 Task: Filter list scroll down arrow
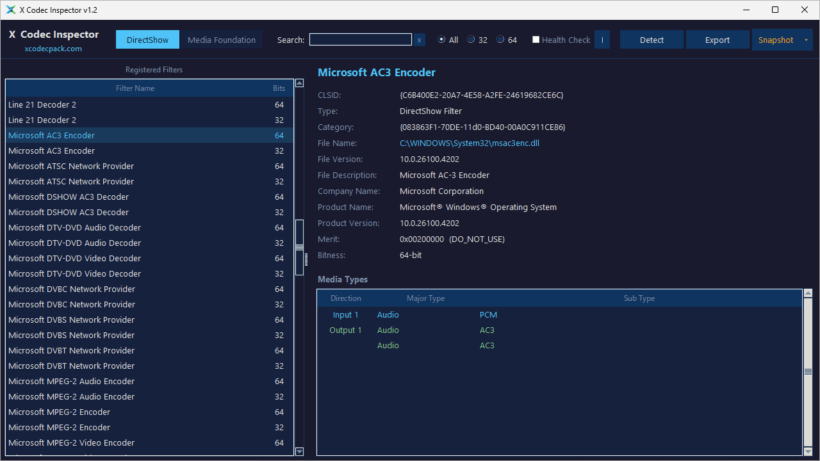coord(300,451)
